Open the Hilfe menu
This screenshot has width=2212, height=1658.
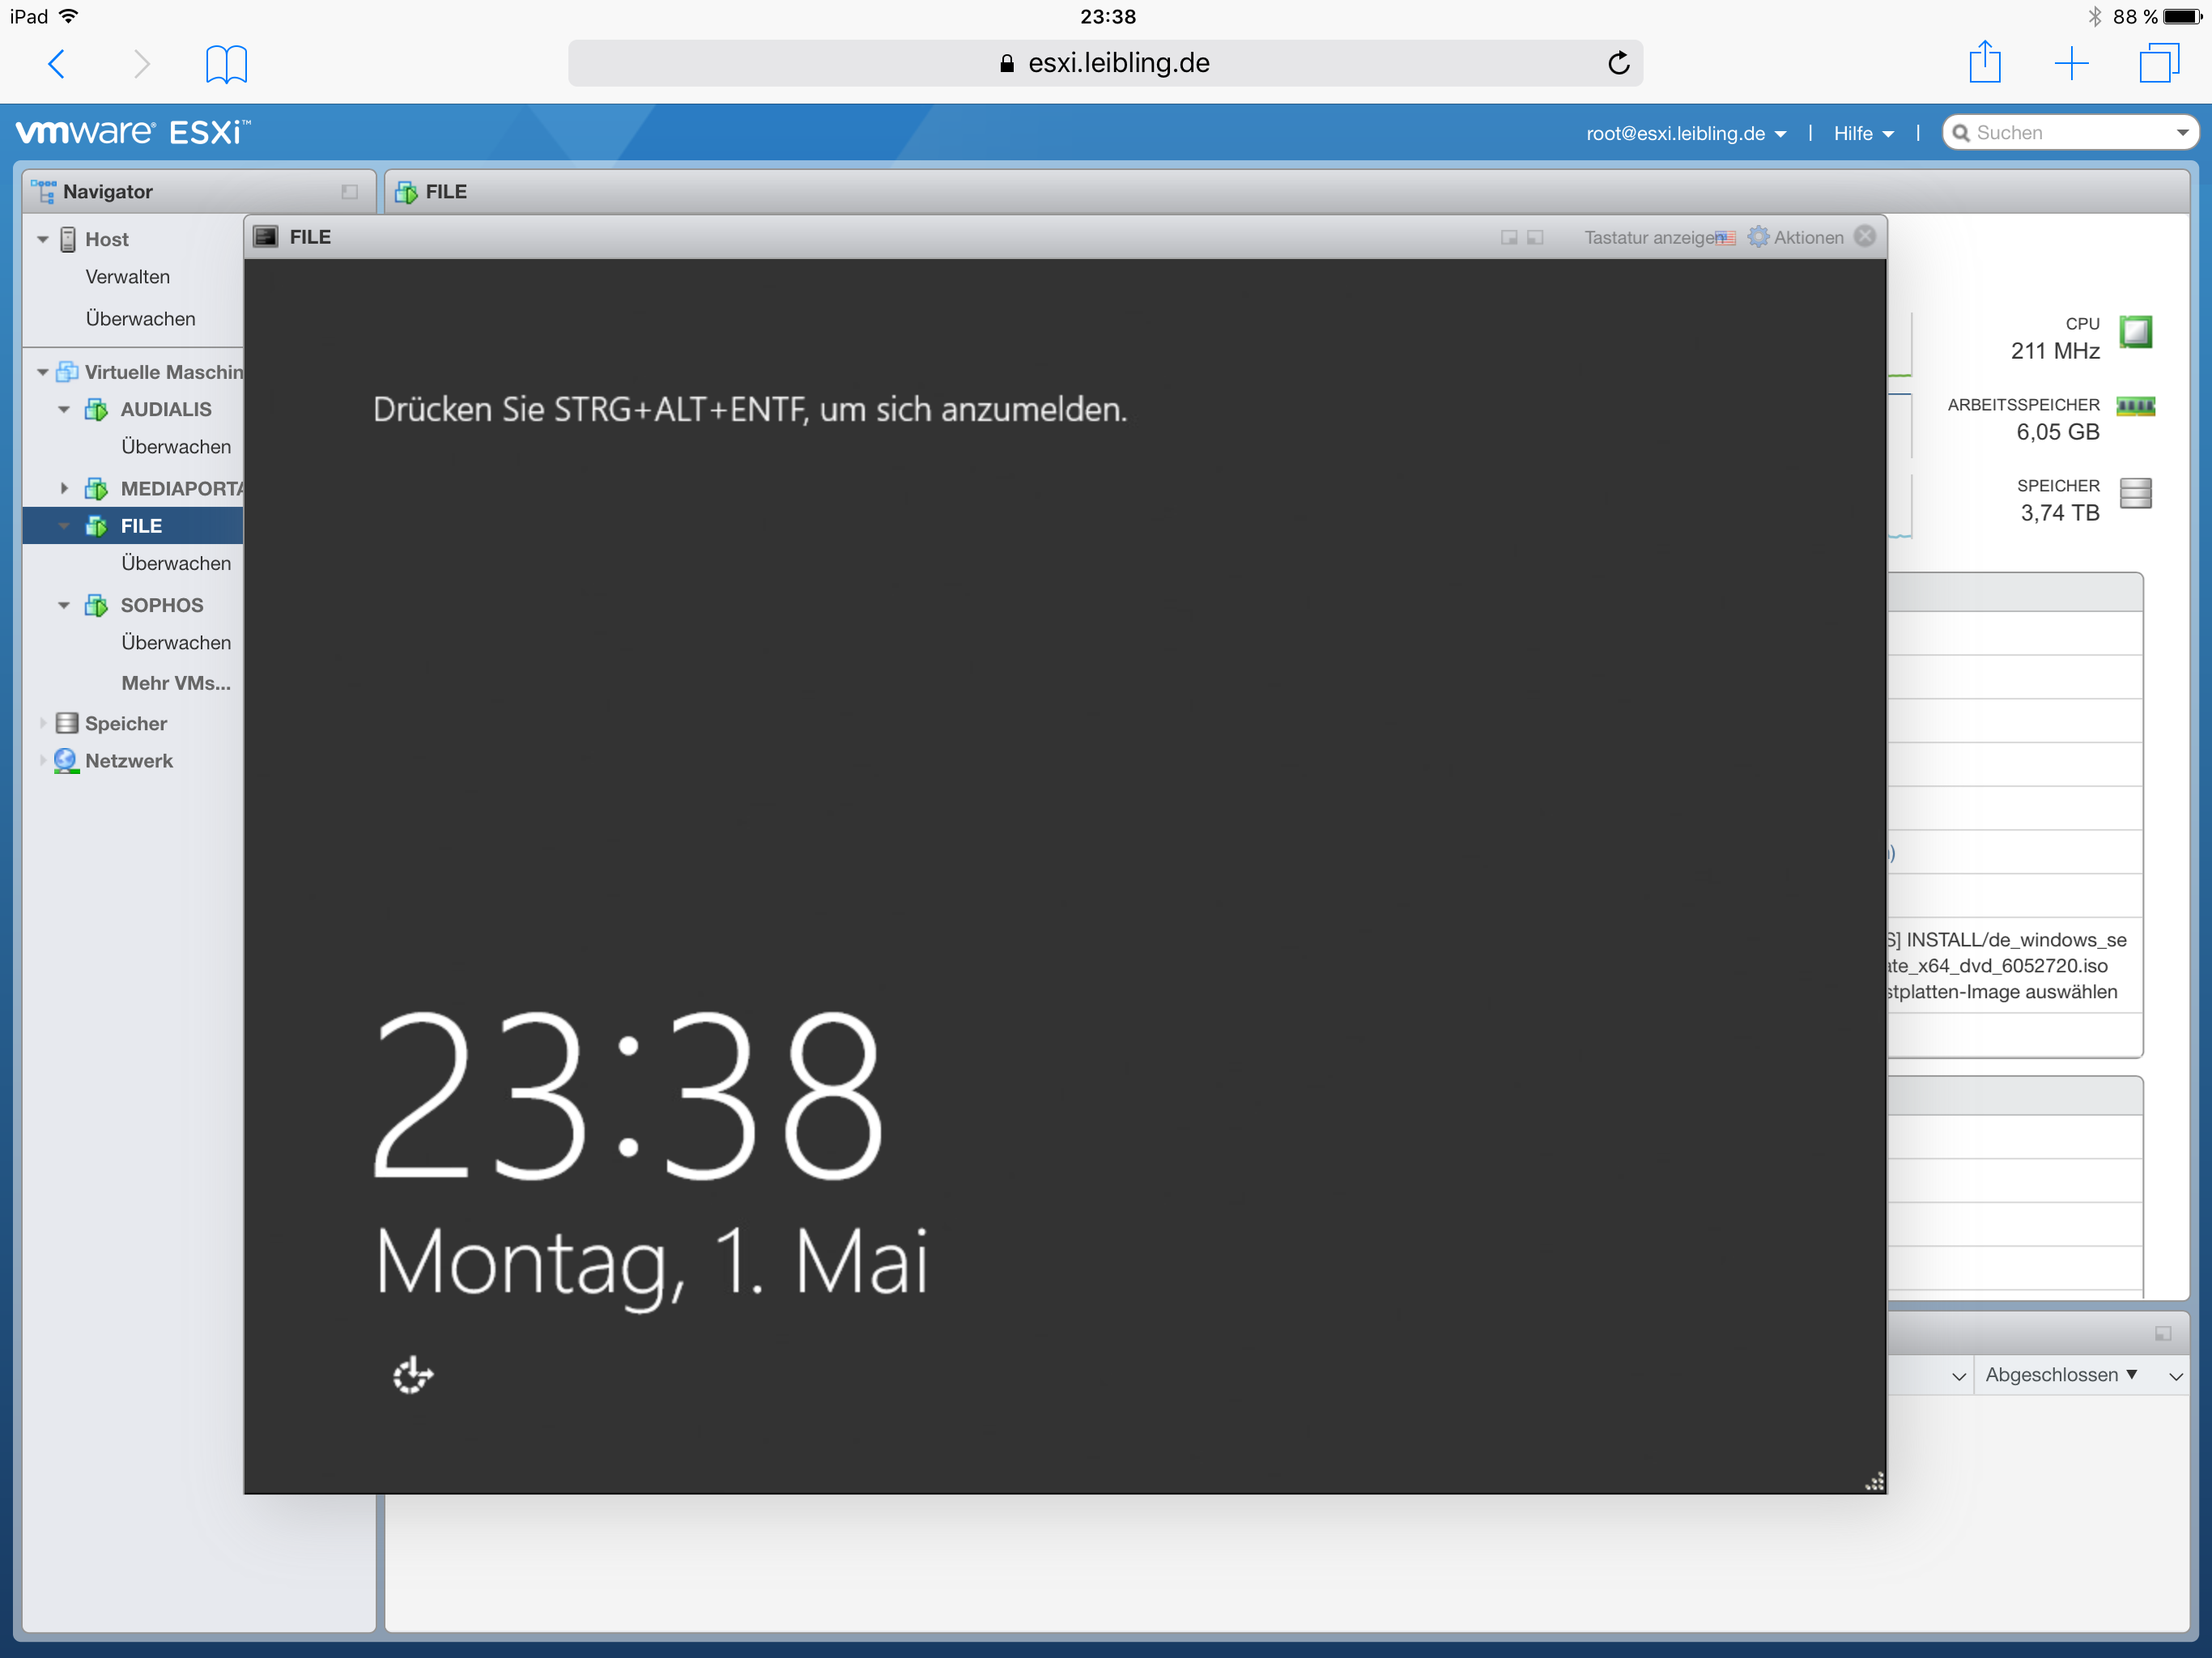(x=1863, y=133)
